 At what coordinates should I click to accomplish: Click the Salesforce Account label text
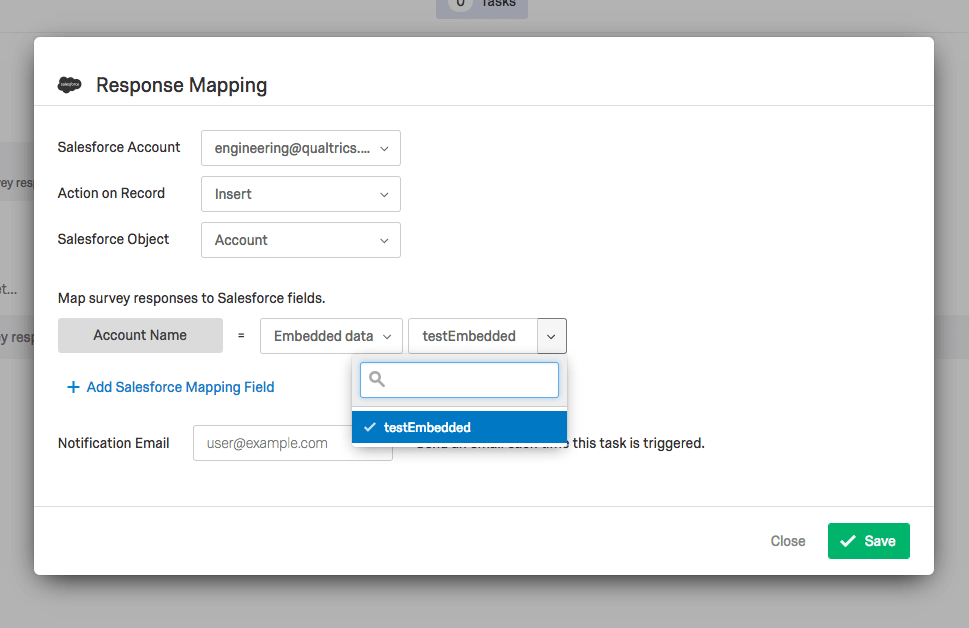pos(119,147)
